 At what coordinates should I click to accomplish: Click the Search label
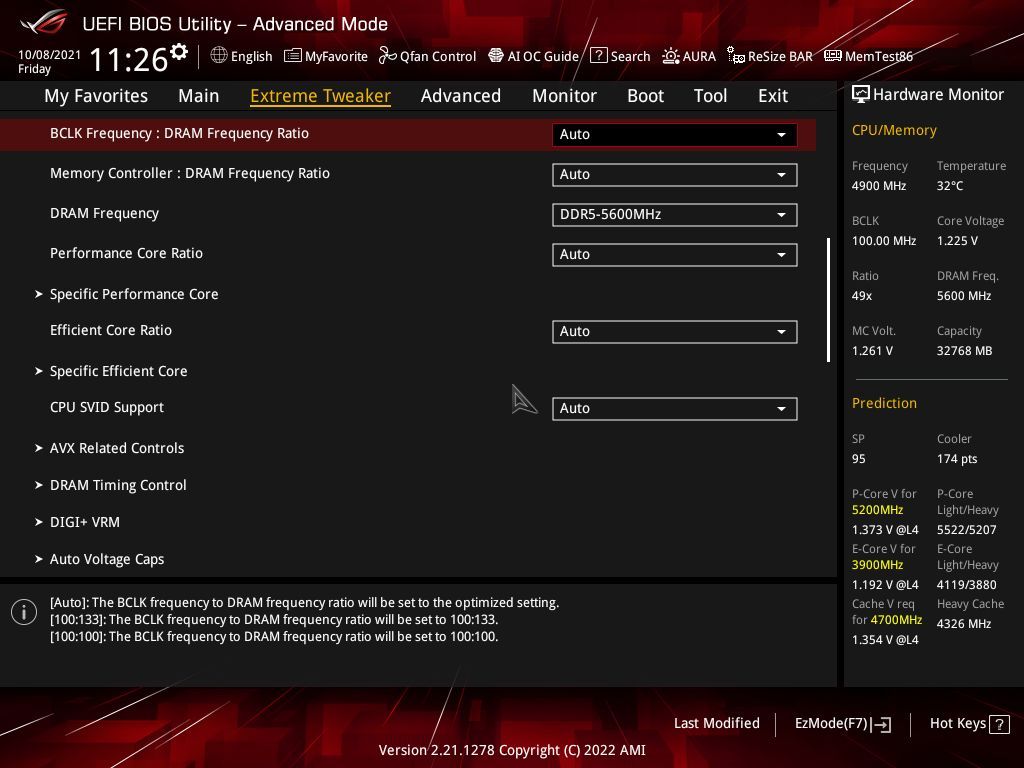pyautogui.click(x=630, y=57)
